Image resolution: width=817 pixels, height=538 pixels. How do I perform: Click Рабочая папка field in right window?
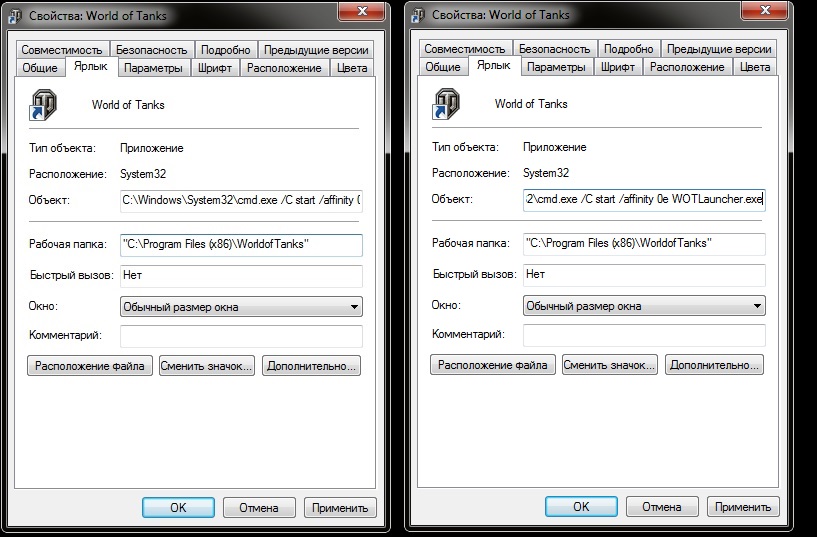[x=644, y=244]
